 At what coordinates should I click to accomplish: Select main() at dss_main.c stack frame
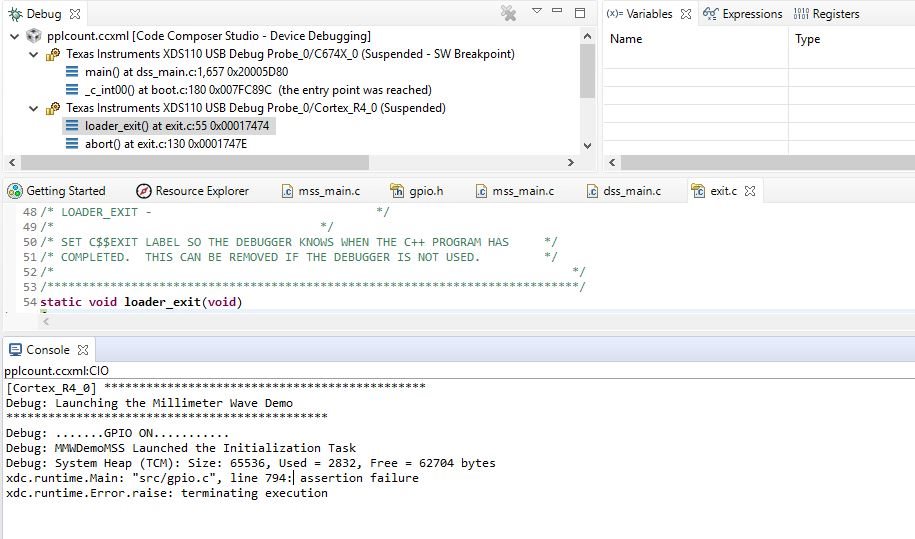pos(186,72)
